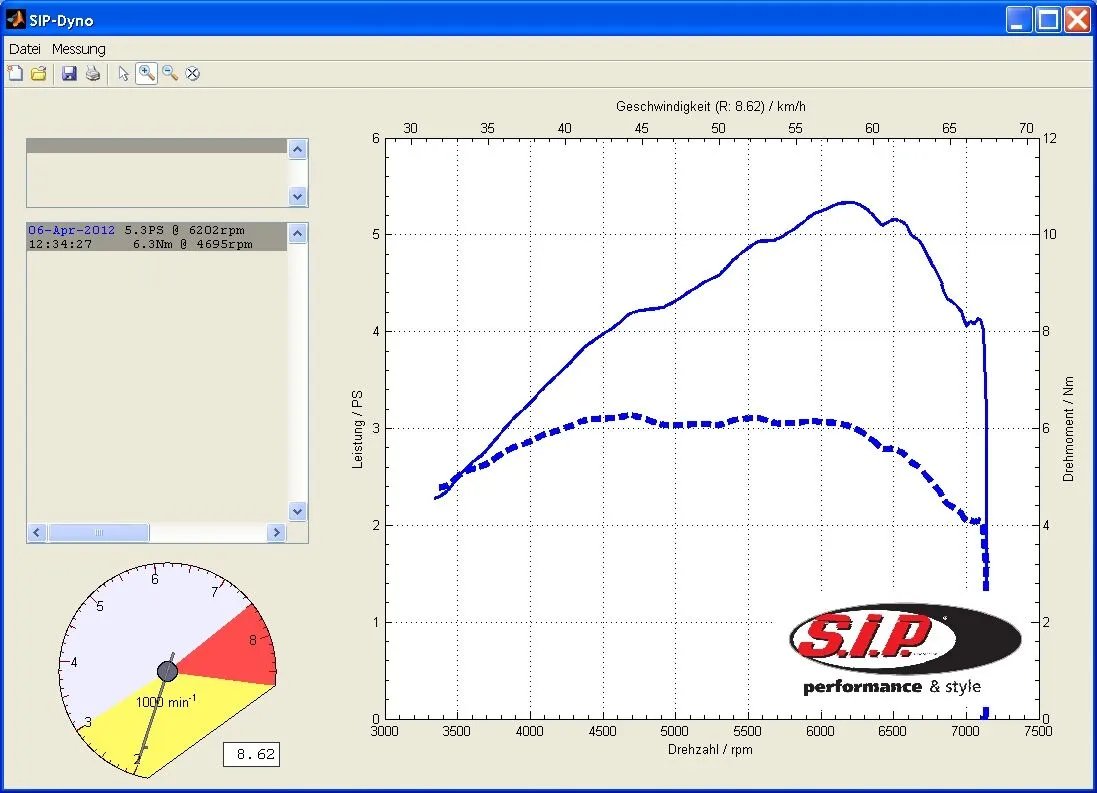Select the arrow pointer tool
The image size is (1097, 793).
pyautogui.click(x=123, y=73)
